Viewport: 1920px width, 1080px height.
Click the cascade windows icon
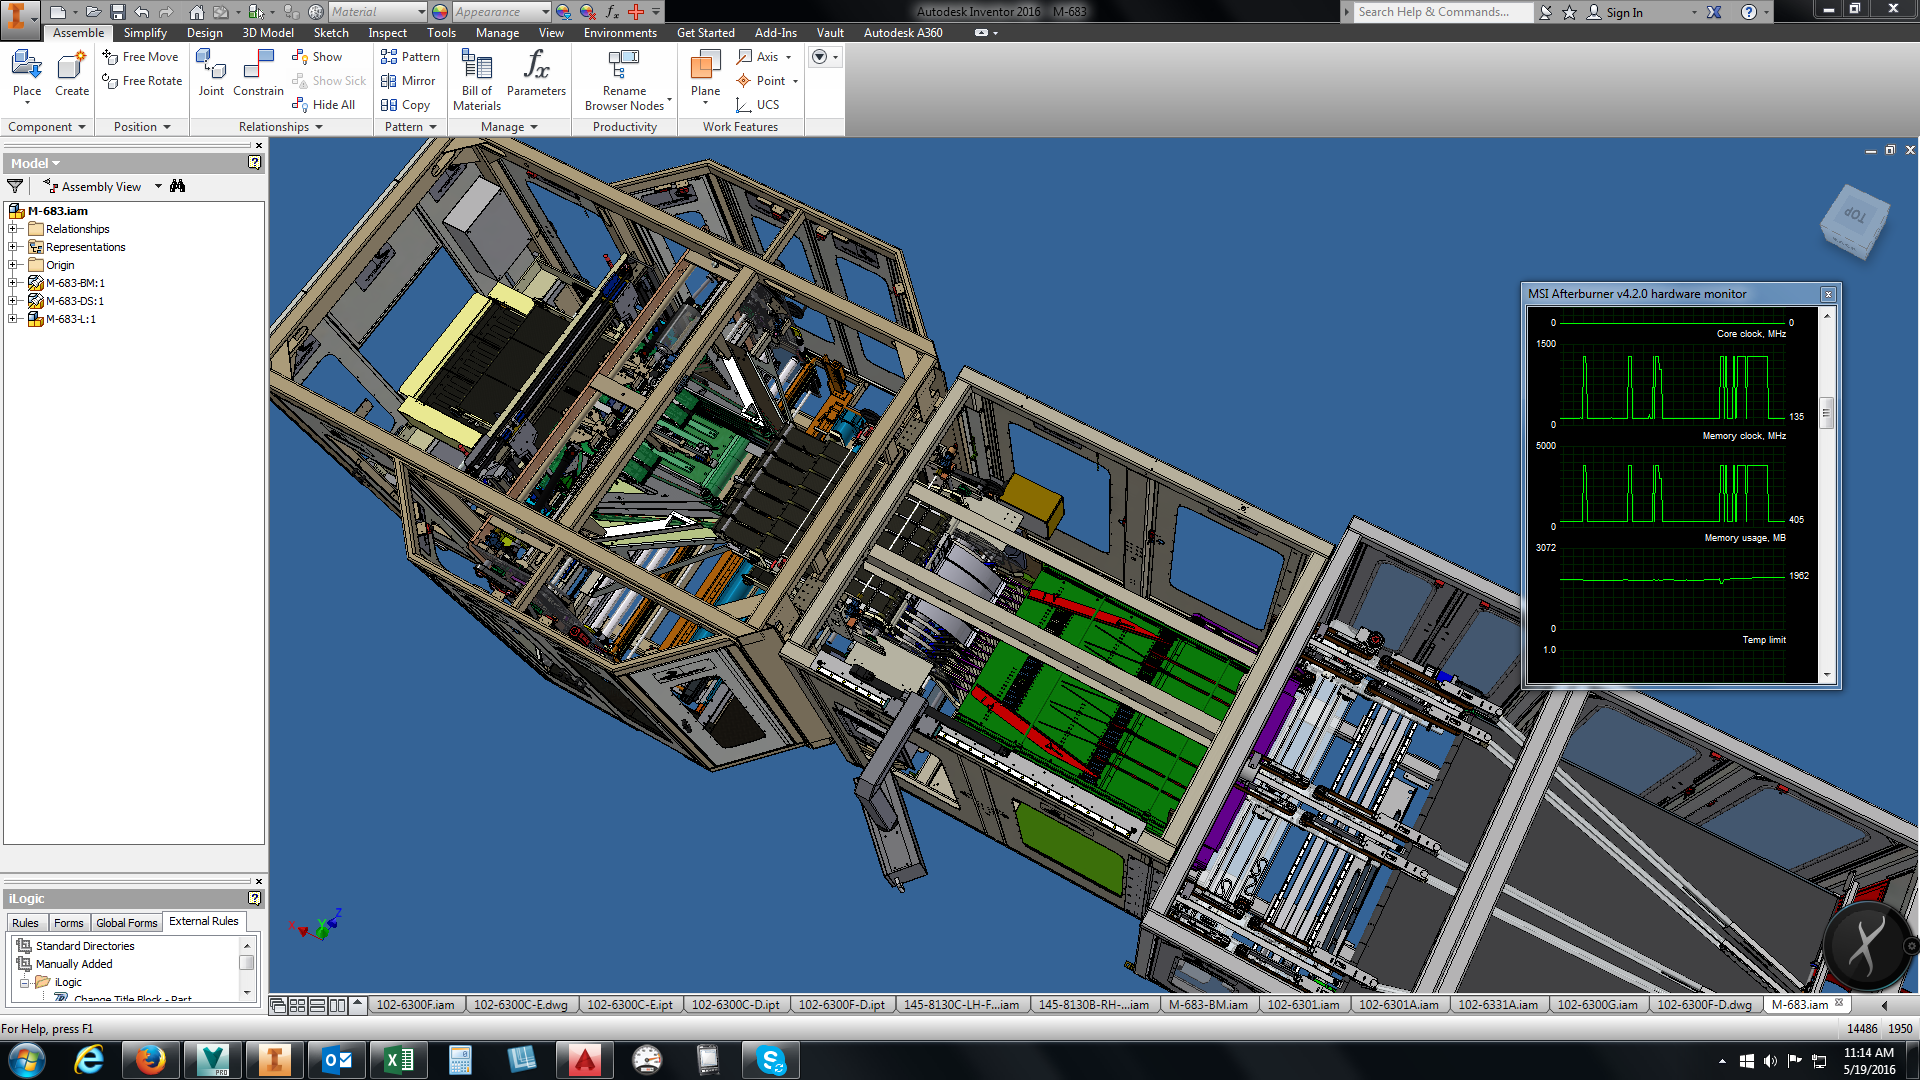pyautogui.click(x=278, y=1005)
